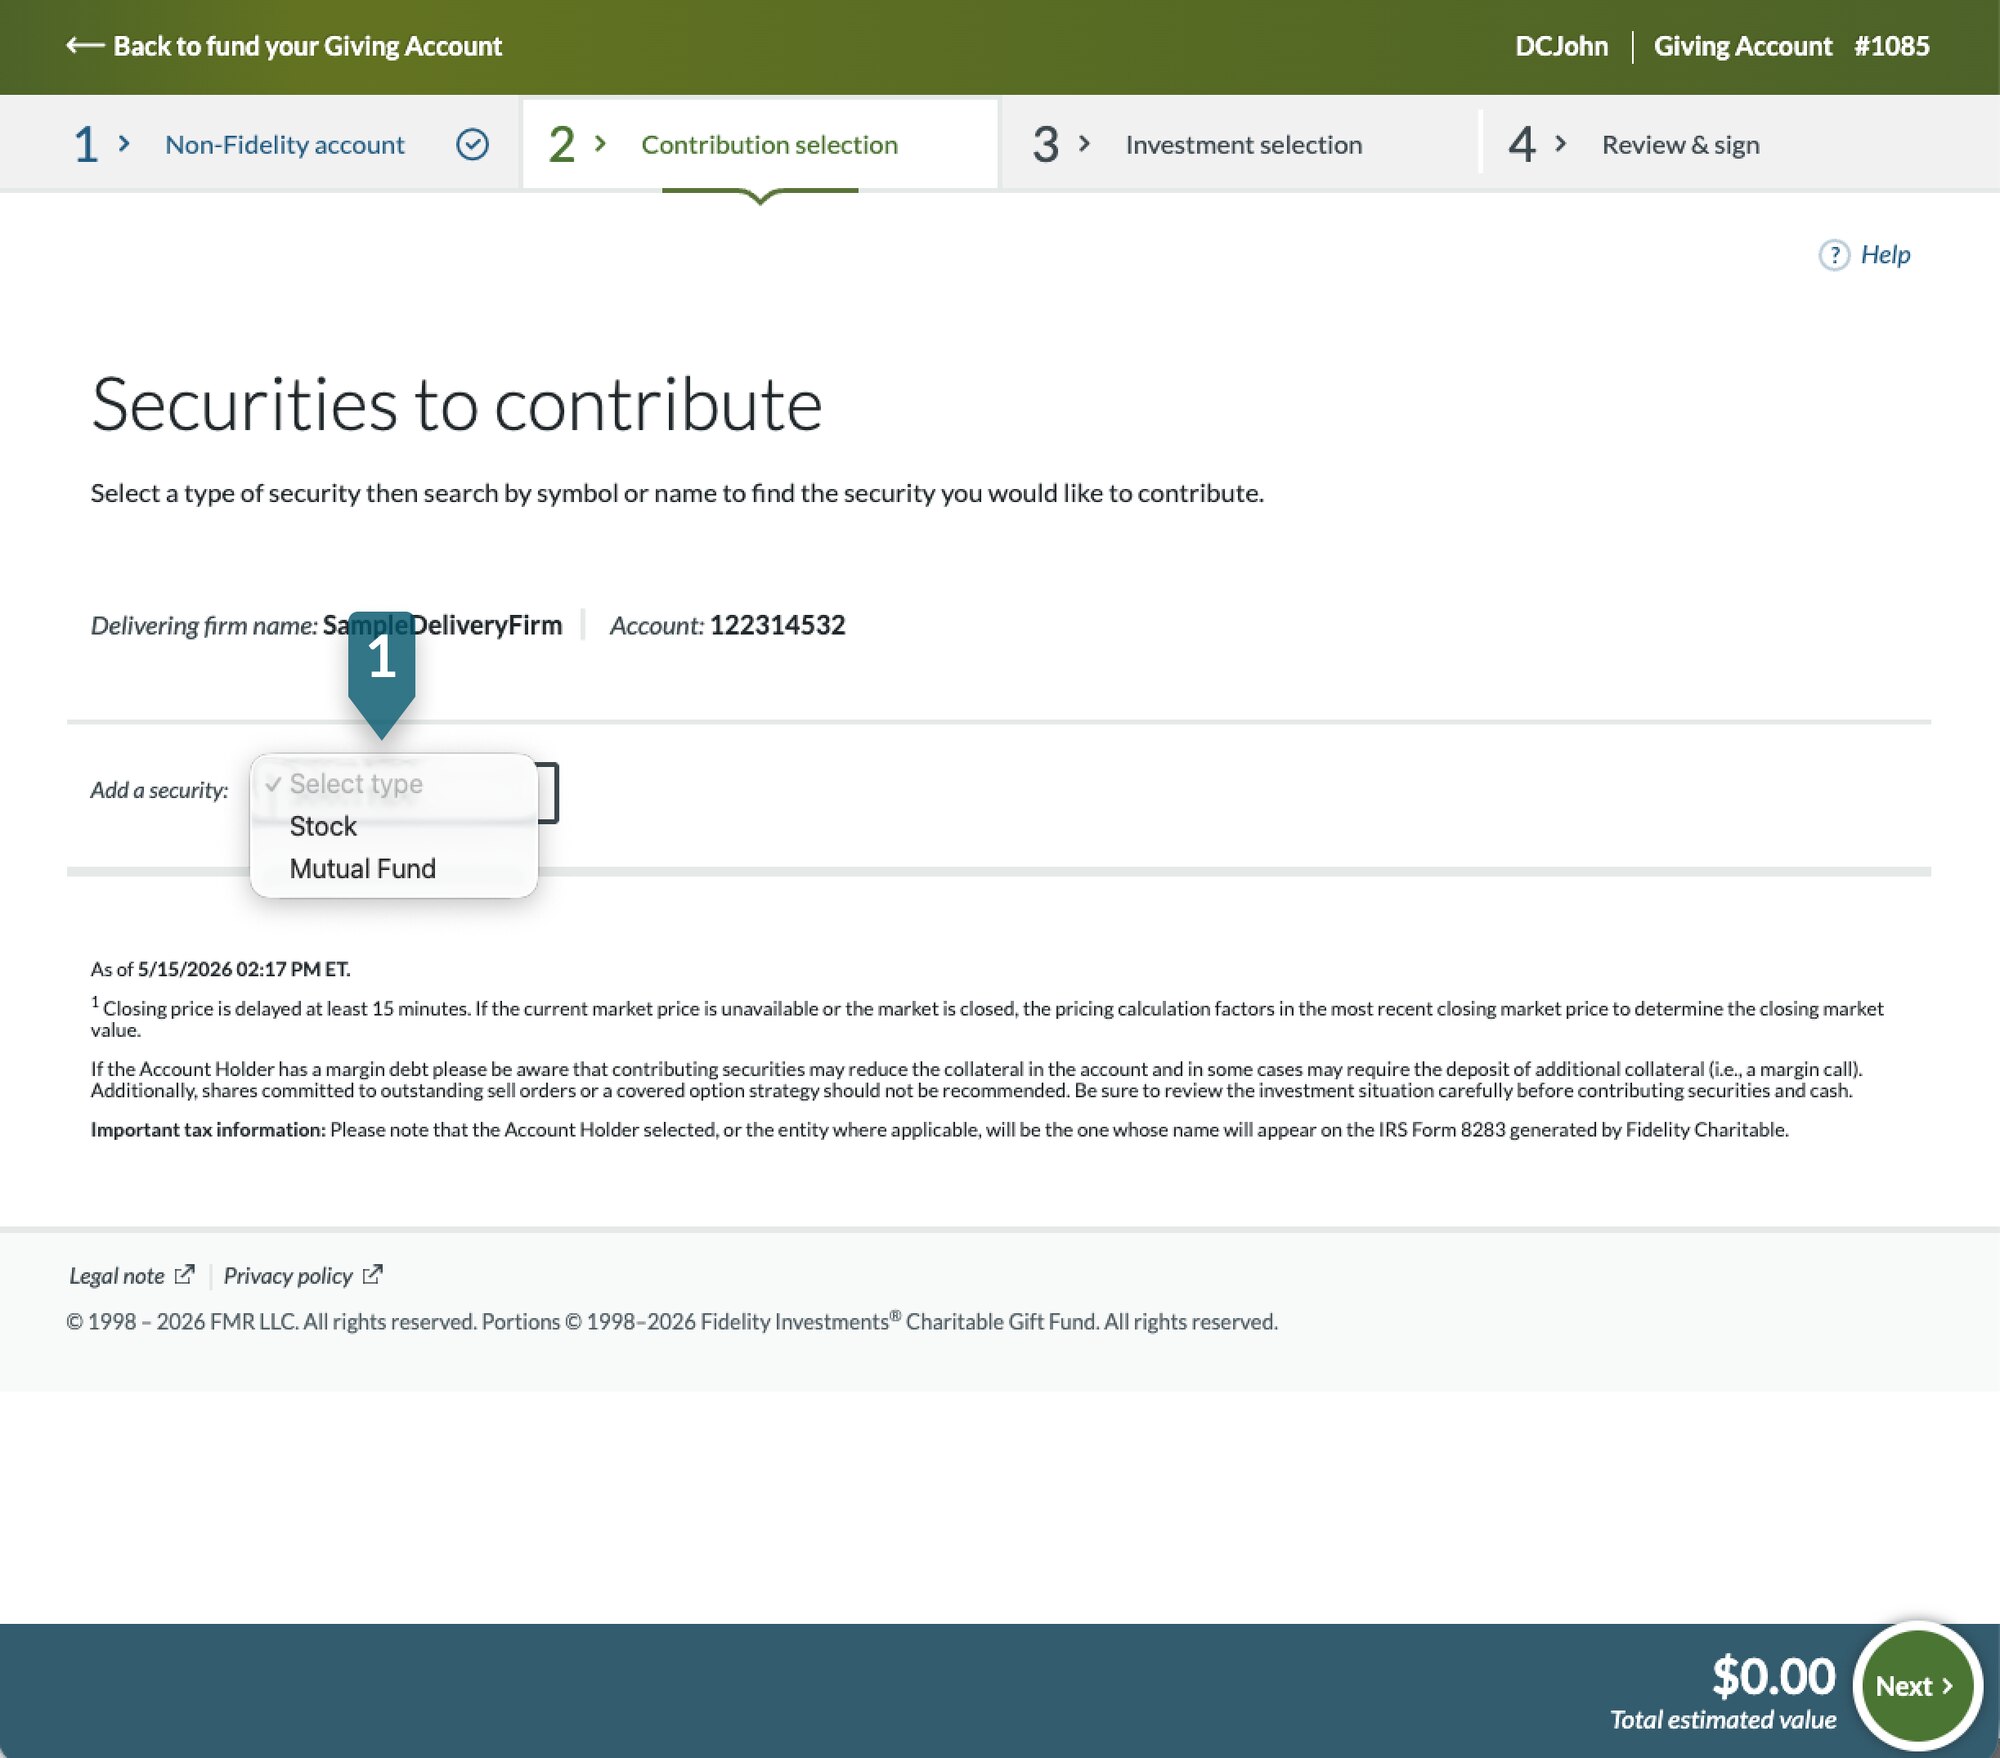Click the Next button
The width and height of the screenshot is (2000, 1758).
coord(1915,1686)
